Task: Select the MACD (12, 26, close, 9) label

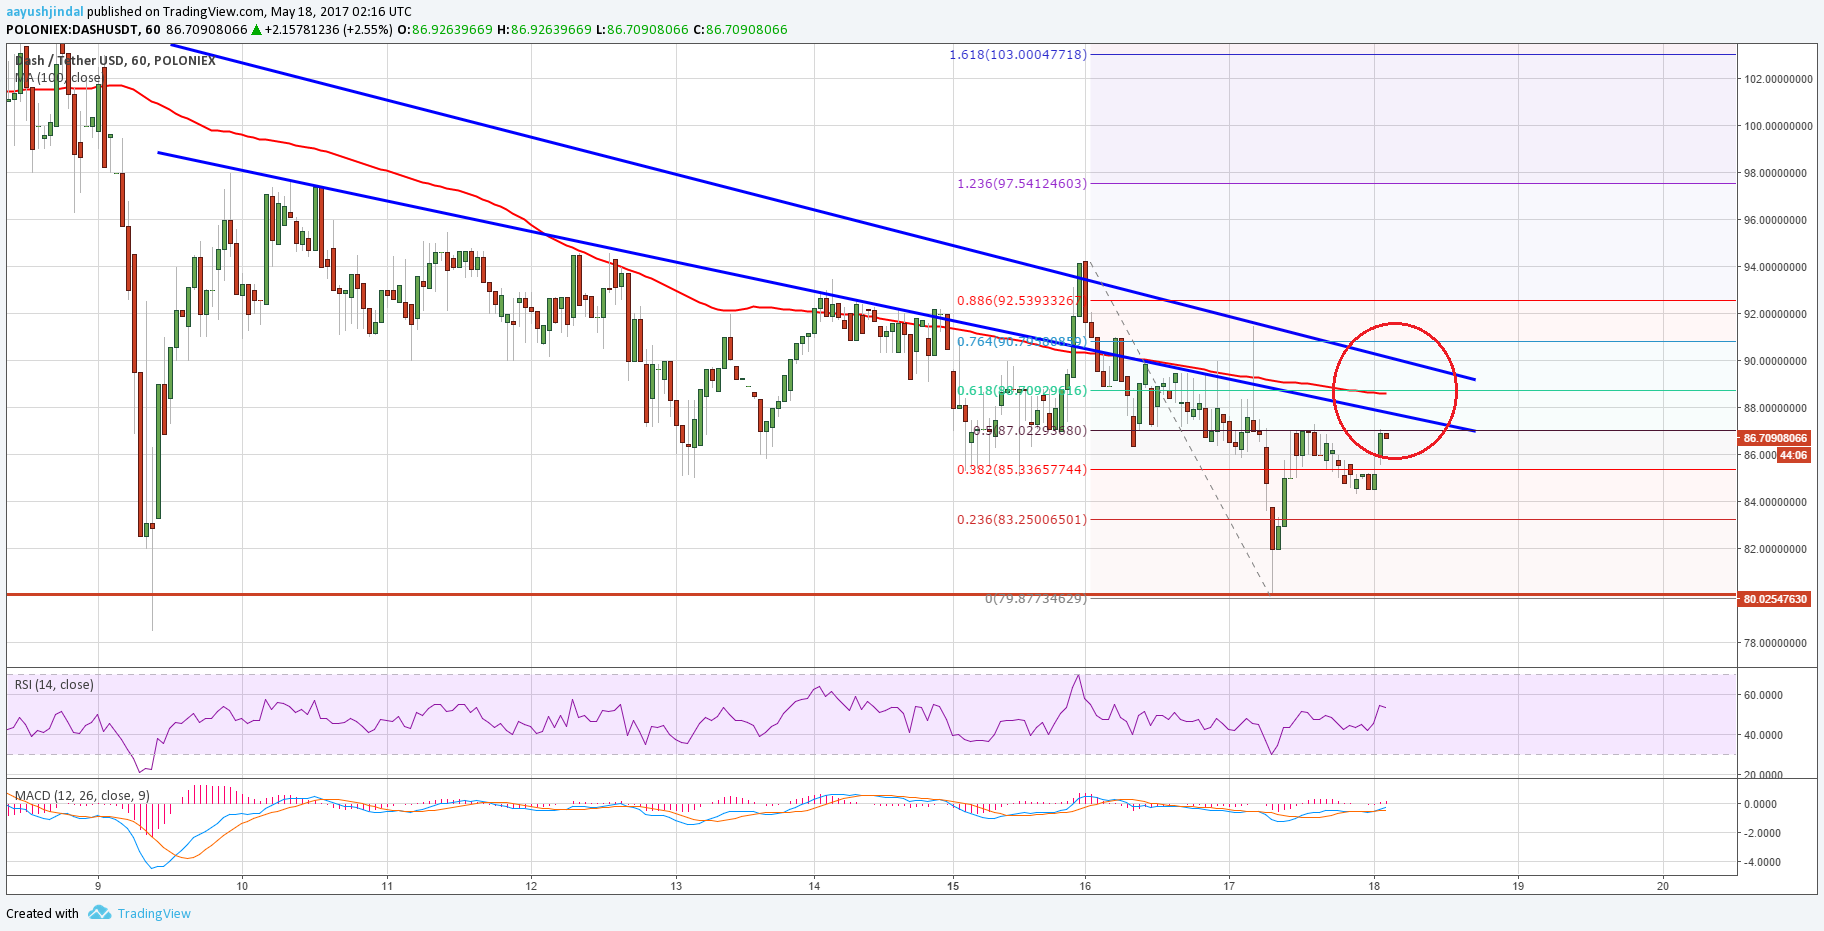Action: (x=82, y=796)
